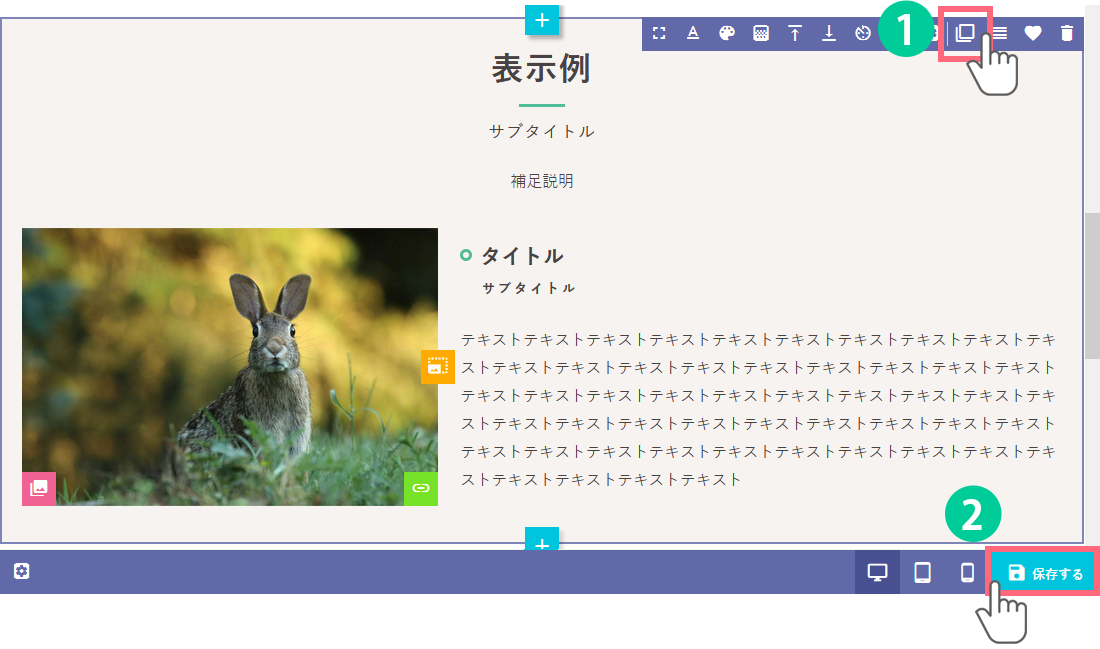Open the color palette for the block

click(727, 33)
